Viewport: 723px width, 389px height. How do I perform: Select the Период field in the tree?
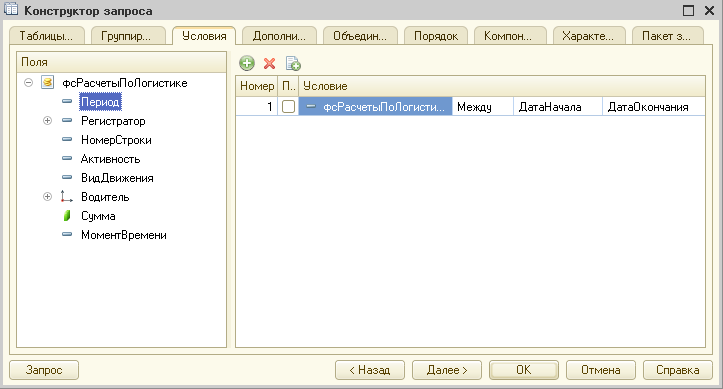[101, 102]
